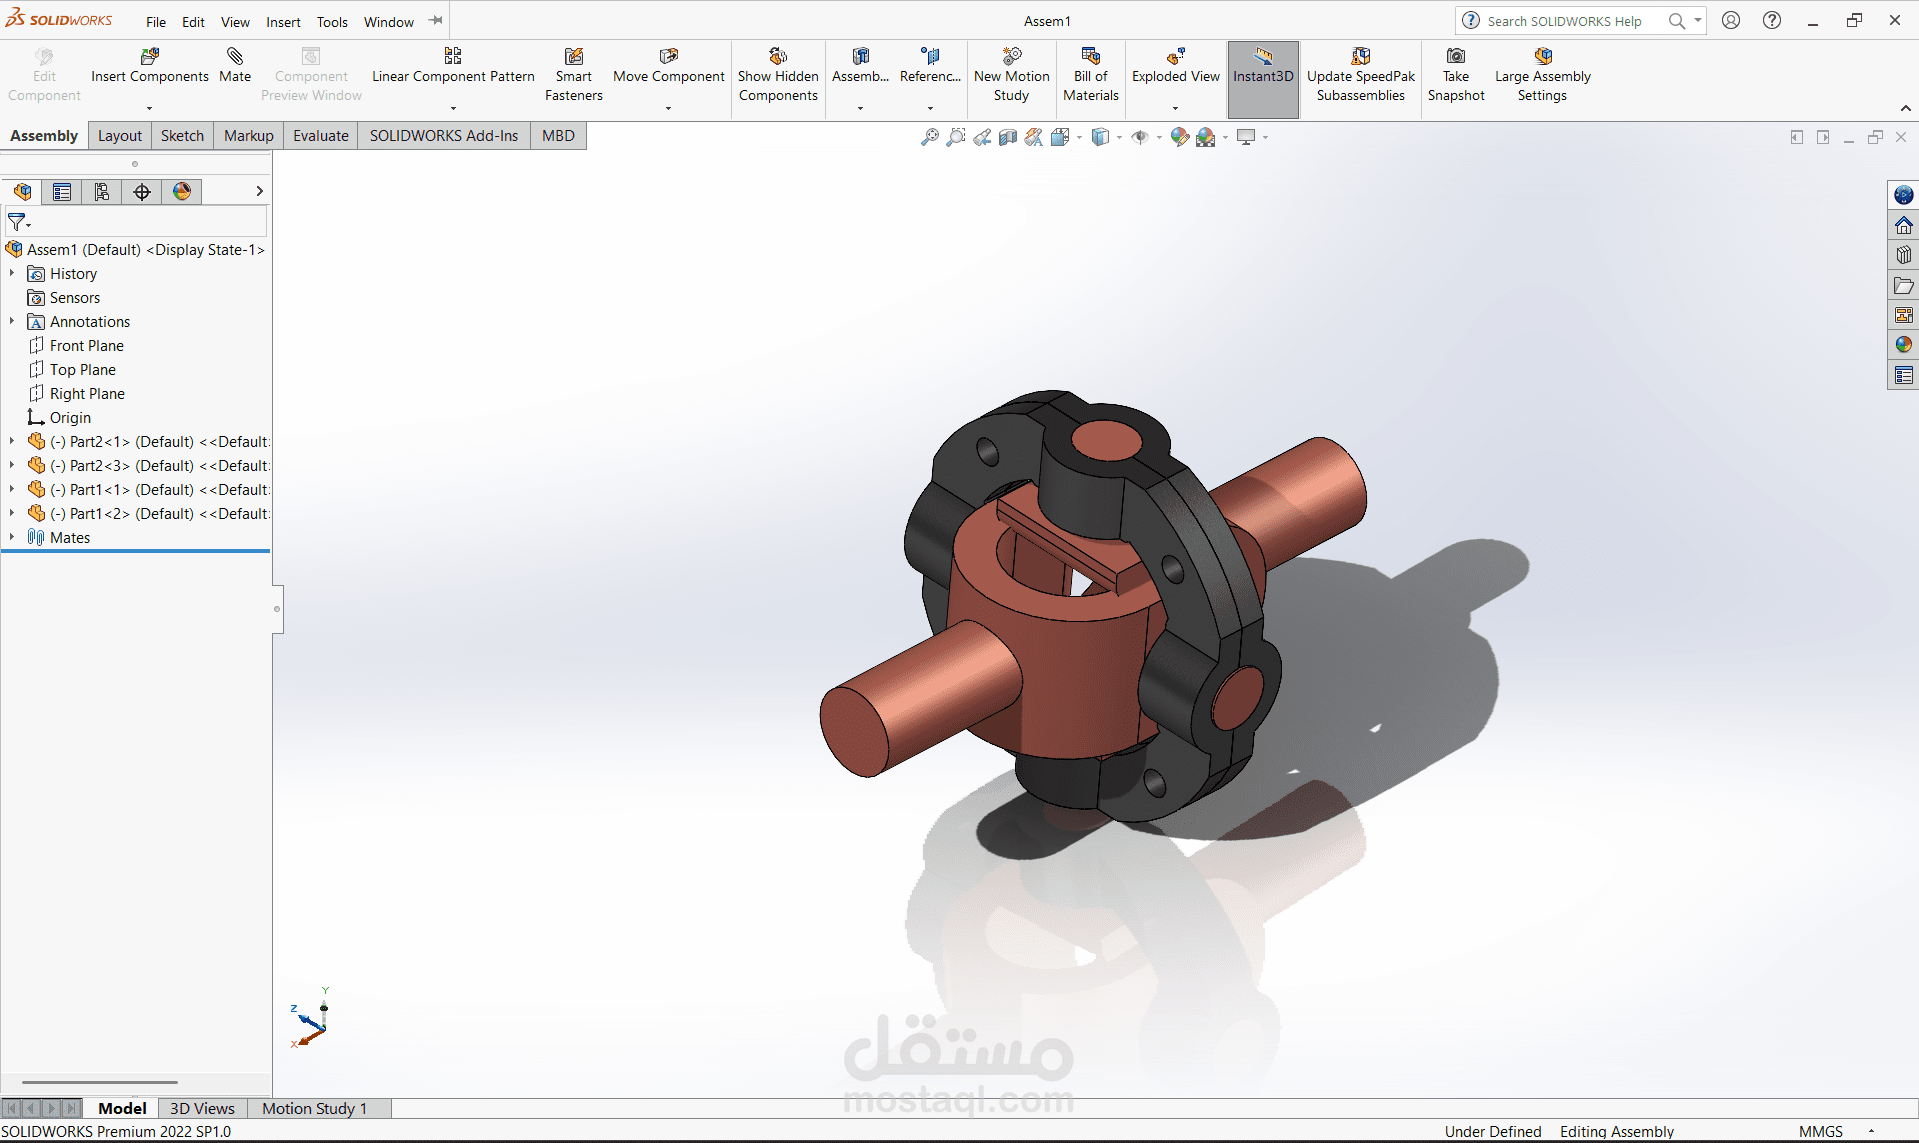
Task: Open the DisplayManager tab
Action: [x=182, y=192]
